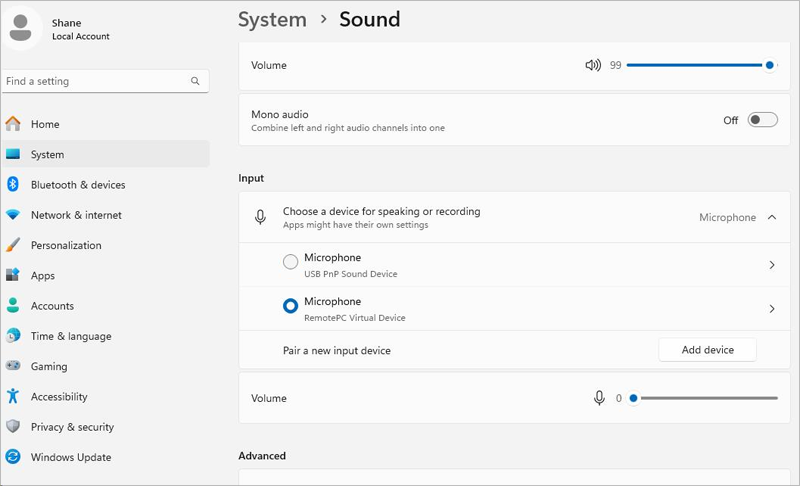Collapse the input device chooser chevron
Screen dimensions: 800x486
[771, 217]
